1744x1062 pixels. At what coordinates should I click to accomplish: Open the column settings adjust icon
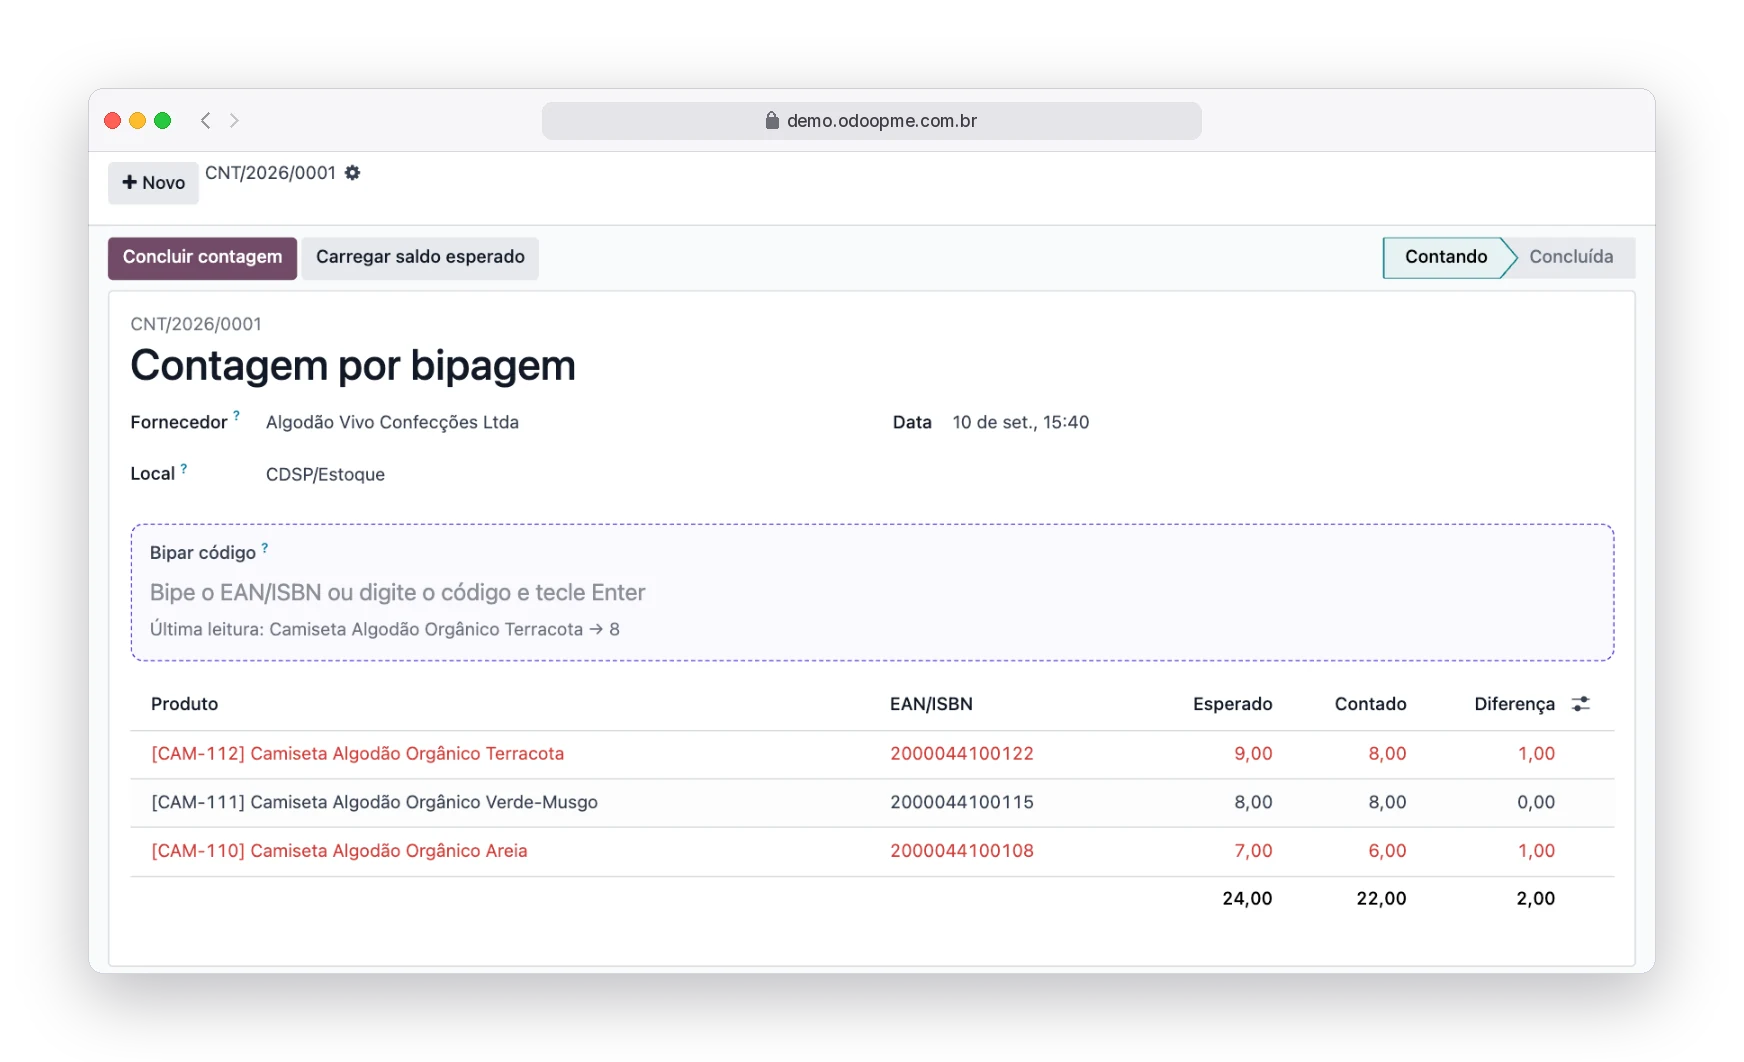point(1580,704)
